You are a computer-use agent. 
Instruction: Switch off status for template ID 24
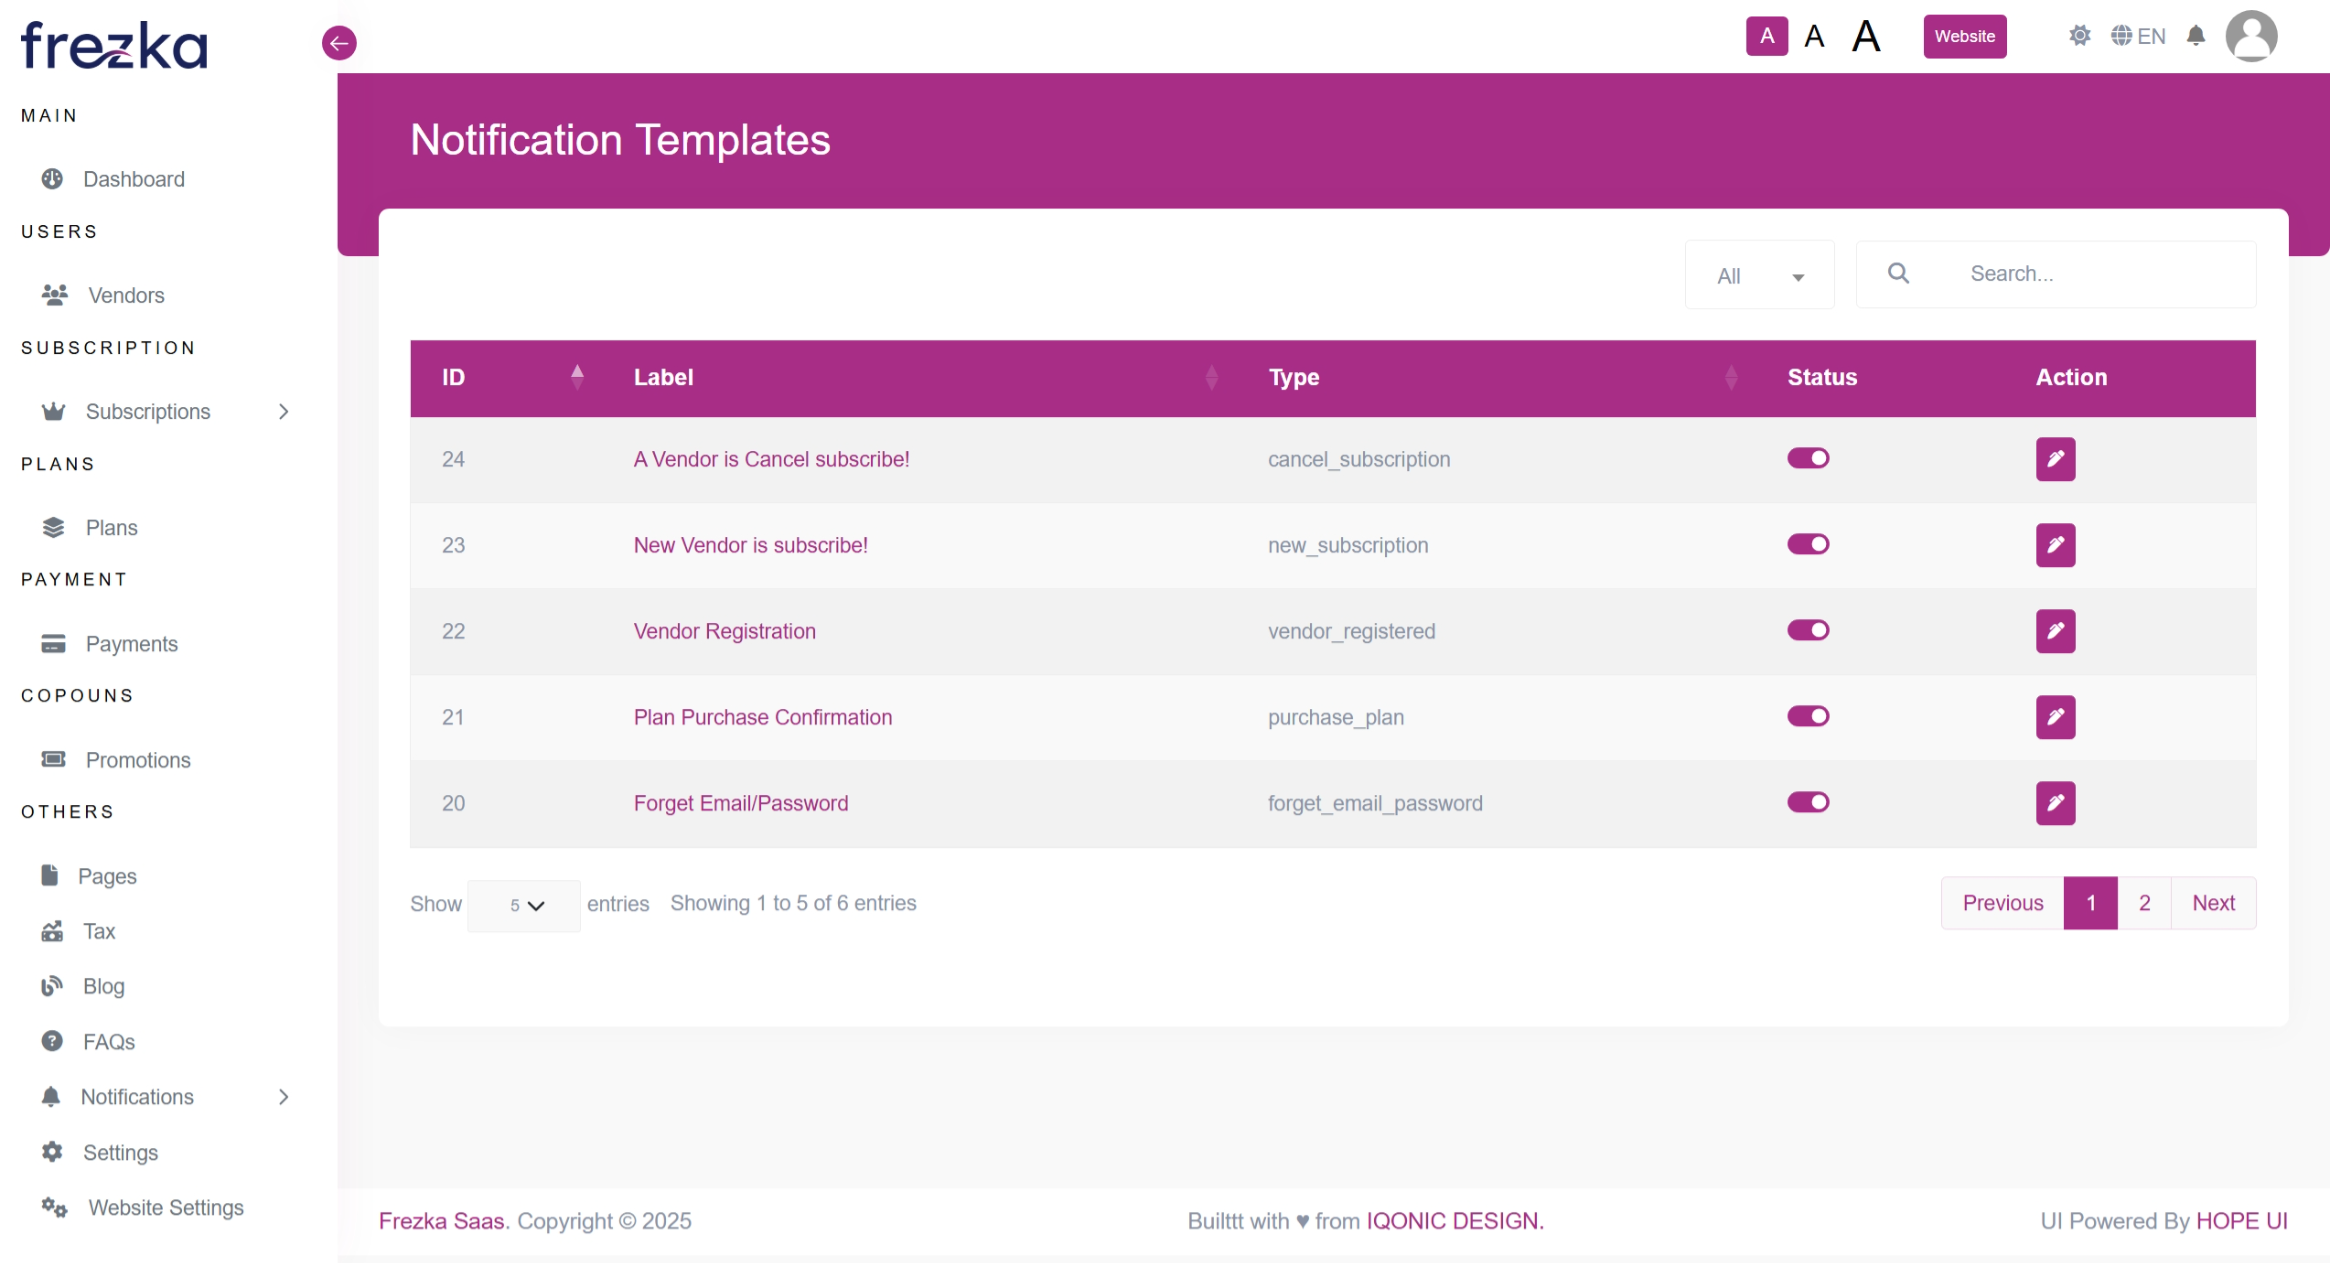pos(1808,459)
